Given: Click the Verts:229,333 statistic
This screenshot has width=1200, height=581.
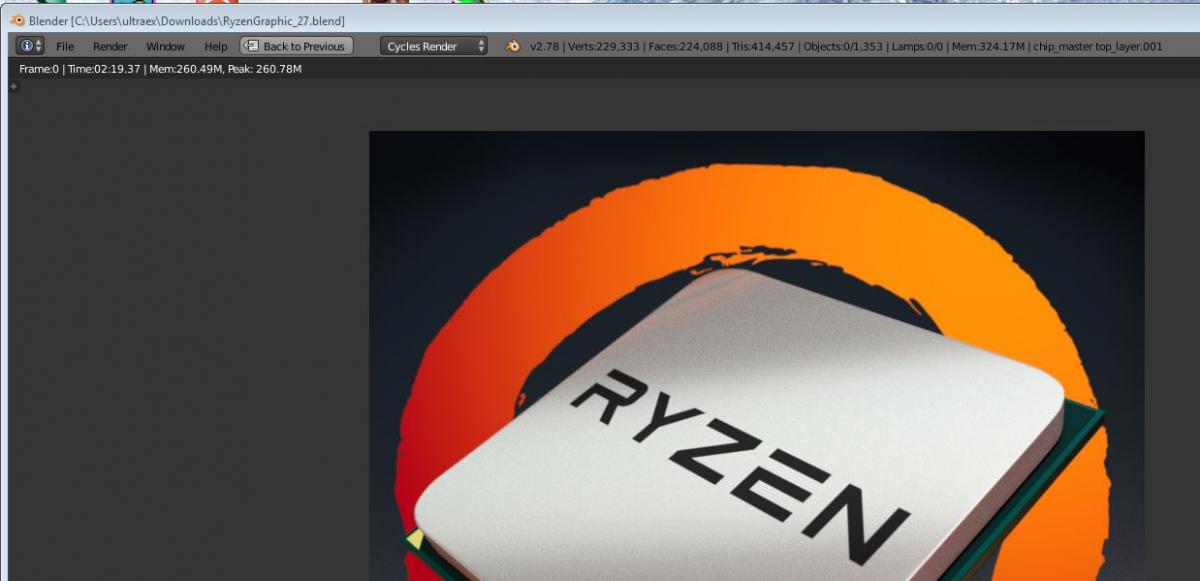Looking at the screenshot, I should point(603,46).
